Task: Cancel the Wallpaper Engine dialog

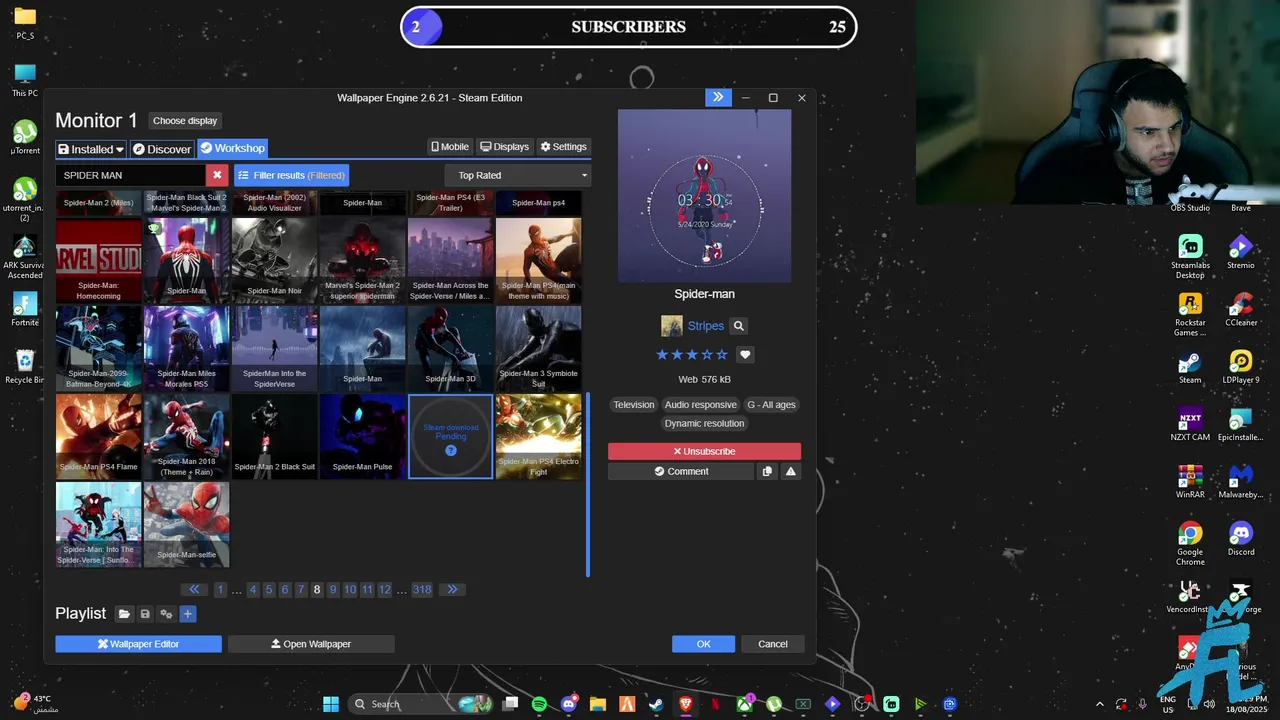Action: click(772, 644)
